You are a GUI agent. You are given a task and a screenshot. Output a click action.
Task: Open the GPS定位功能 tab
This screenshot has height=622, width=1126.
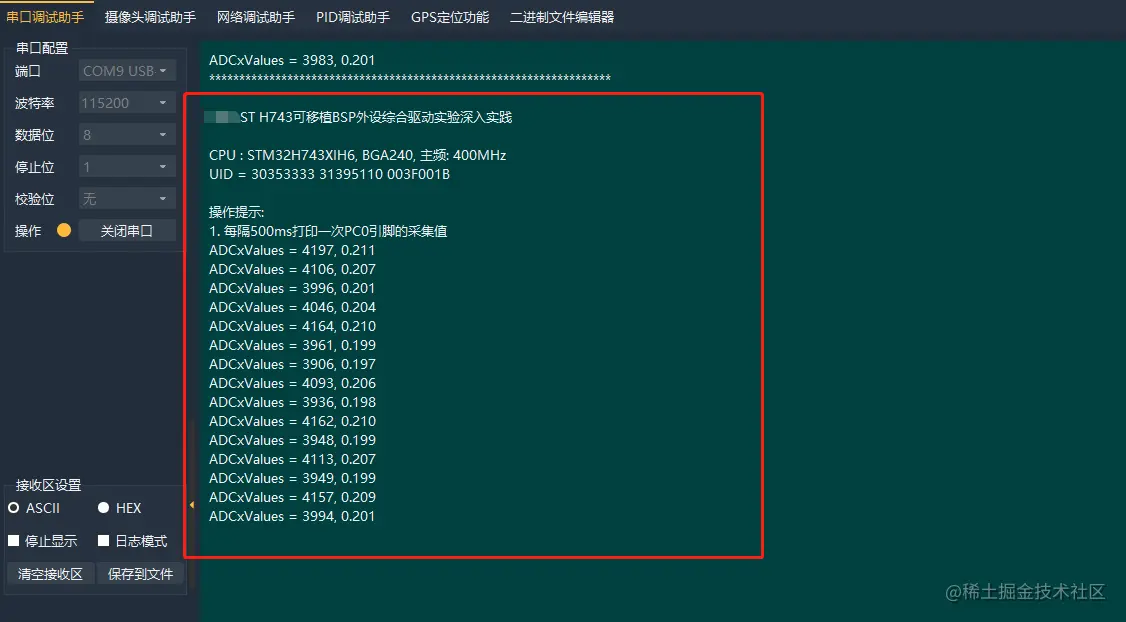450,17
